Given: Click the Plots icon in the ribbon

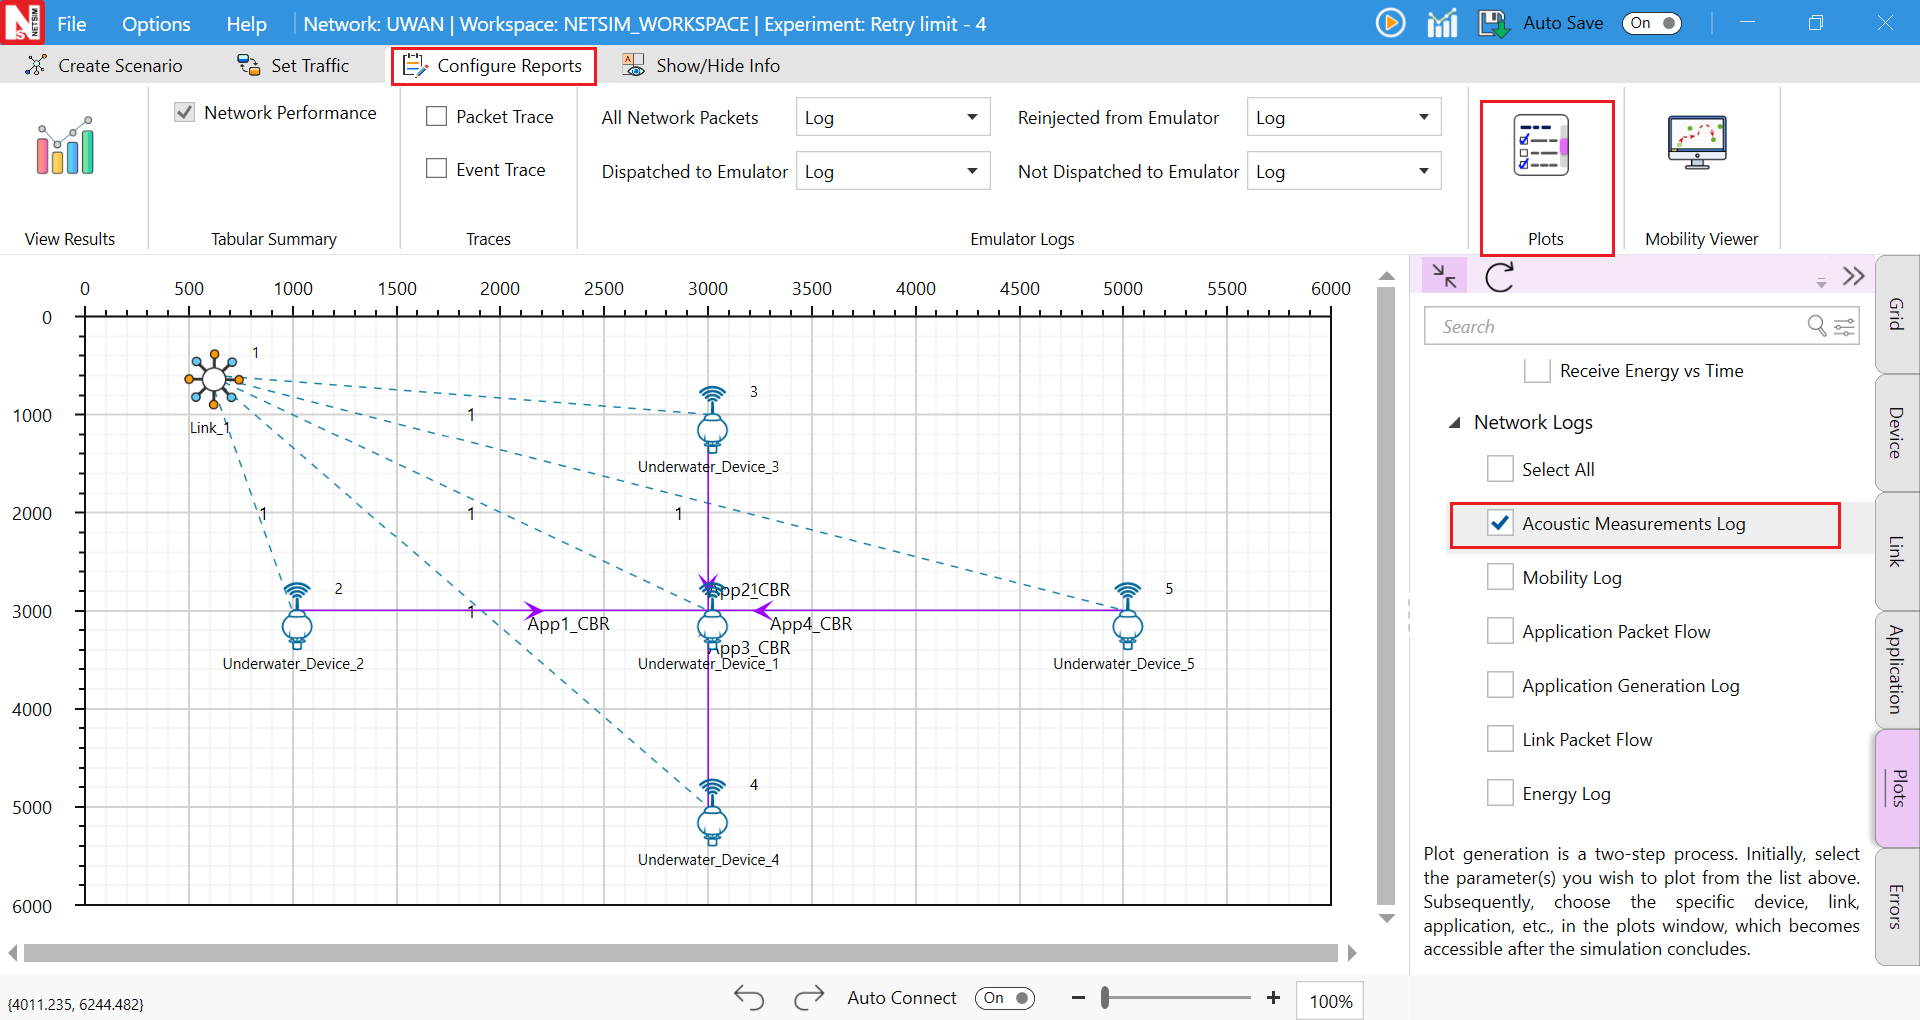Looking at the screenshot, I should pos(1541,147).
